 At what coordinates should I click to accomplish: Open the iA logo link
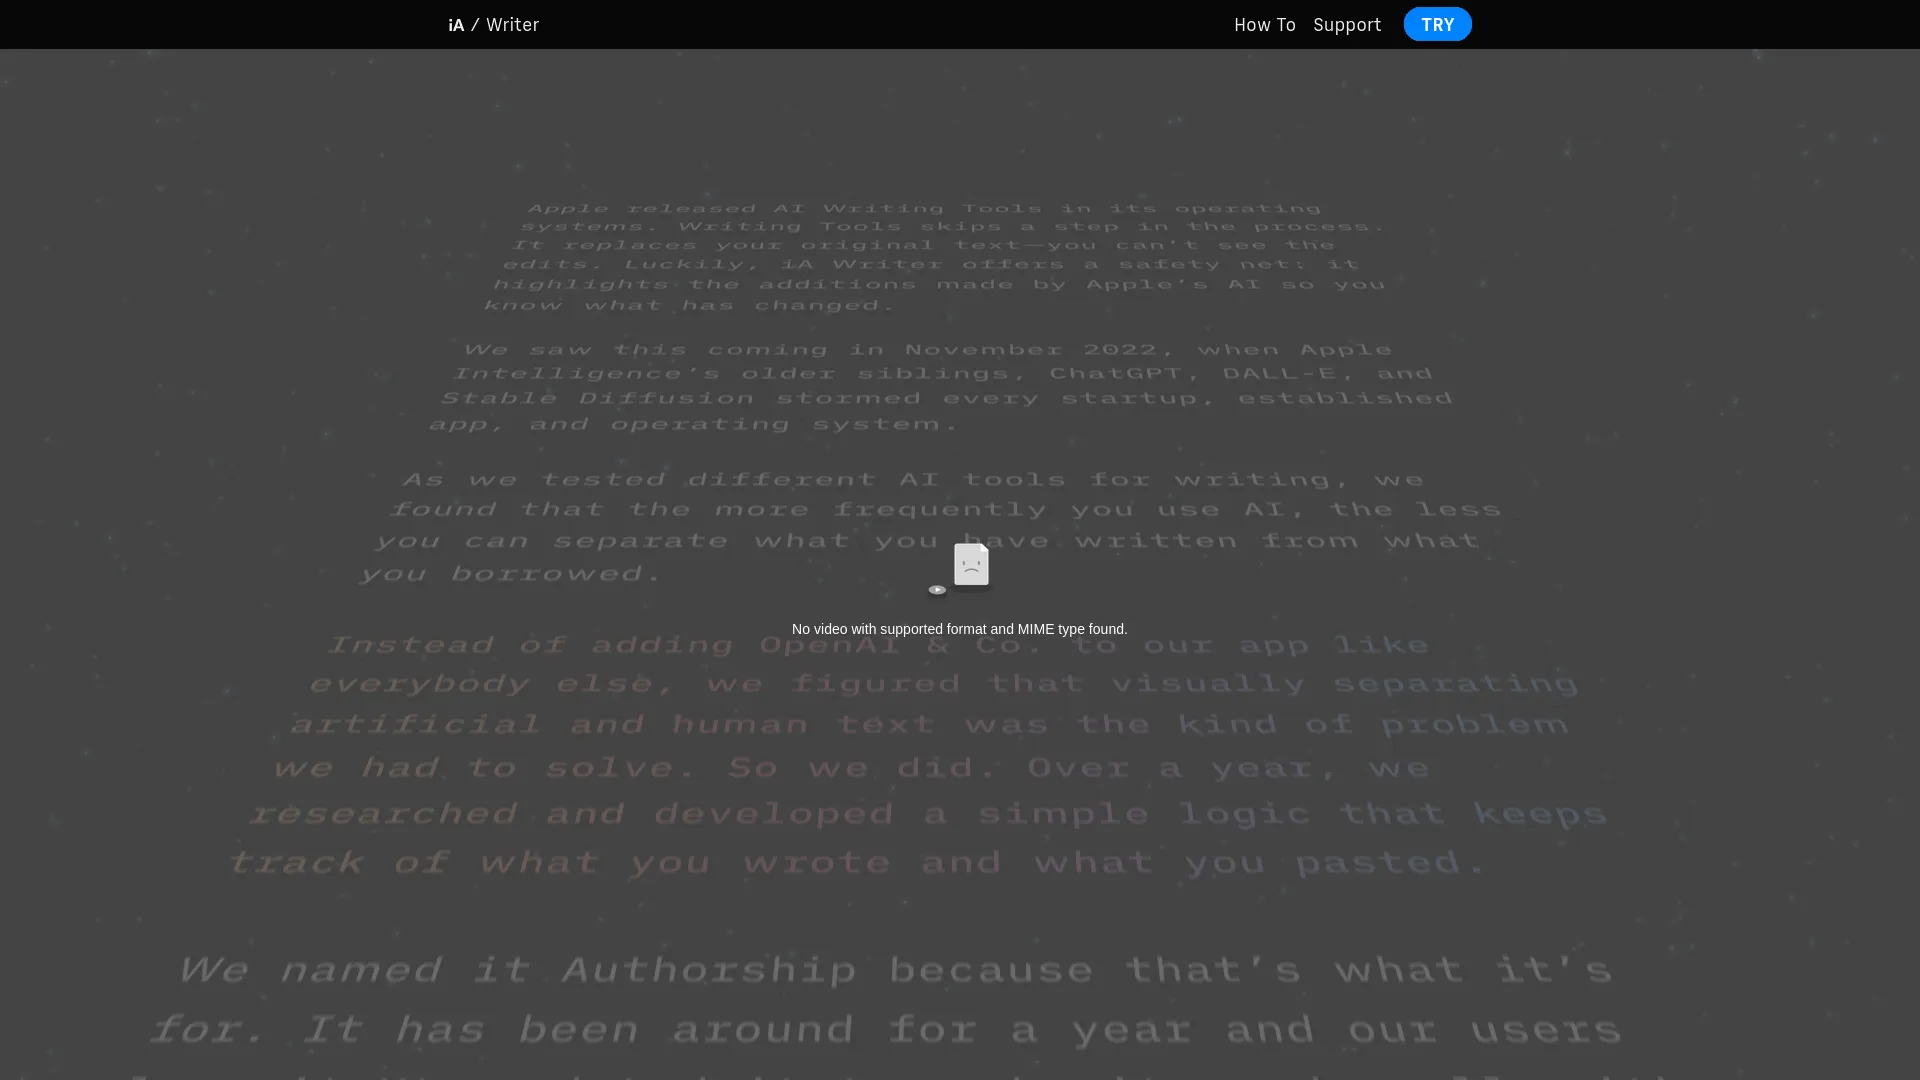(x=456, y=25)
